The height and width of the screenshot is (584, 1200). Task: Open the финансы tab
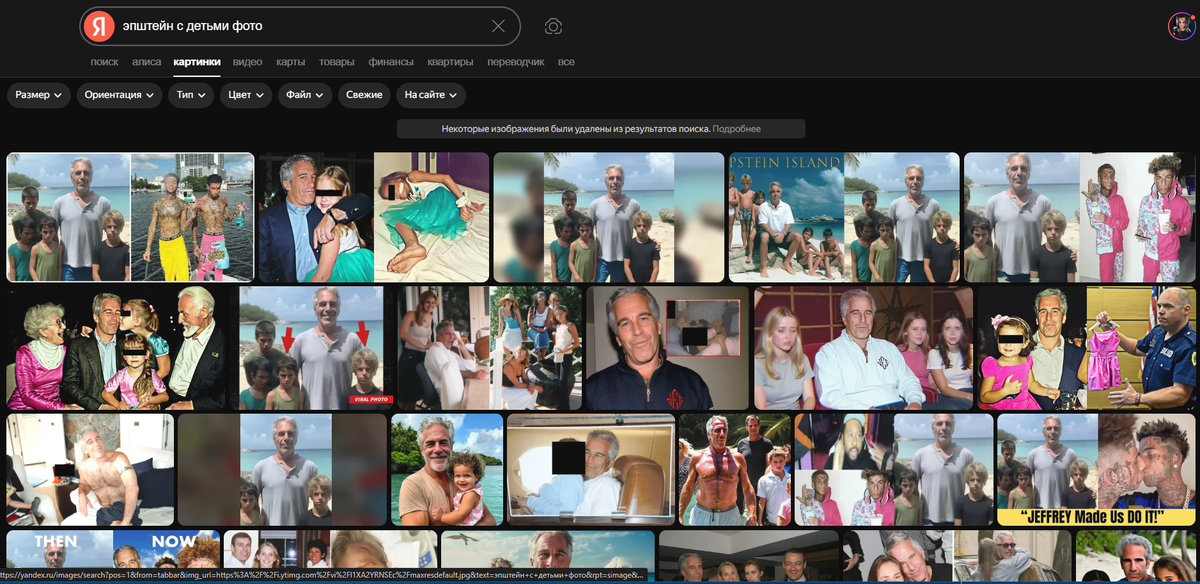pyautogui.click(x=391, y=62)
